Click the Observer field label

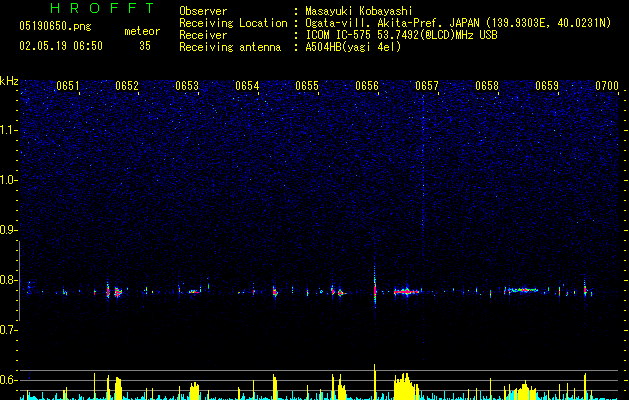pyautogui.click(x=203, y=11)
